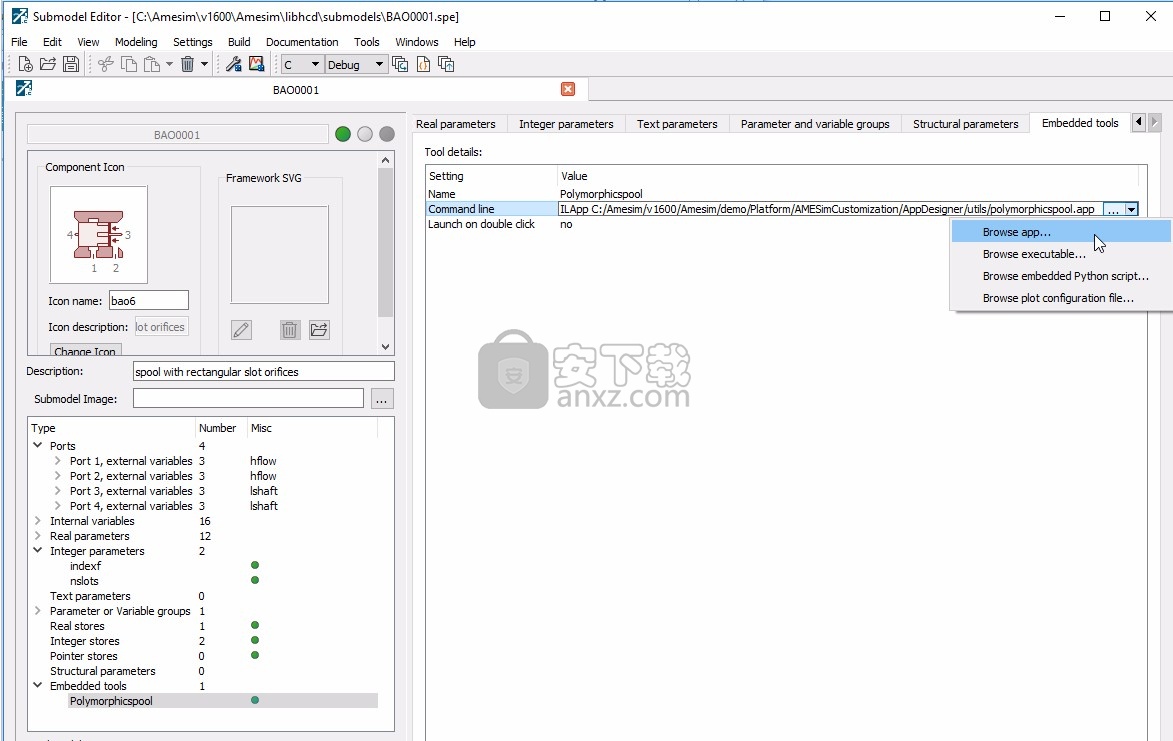The width and height of the screenshot is (1173, 741).
Task: Open the paste options arrow
Action: pyautogui.click(x=169, y=64)
